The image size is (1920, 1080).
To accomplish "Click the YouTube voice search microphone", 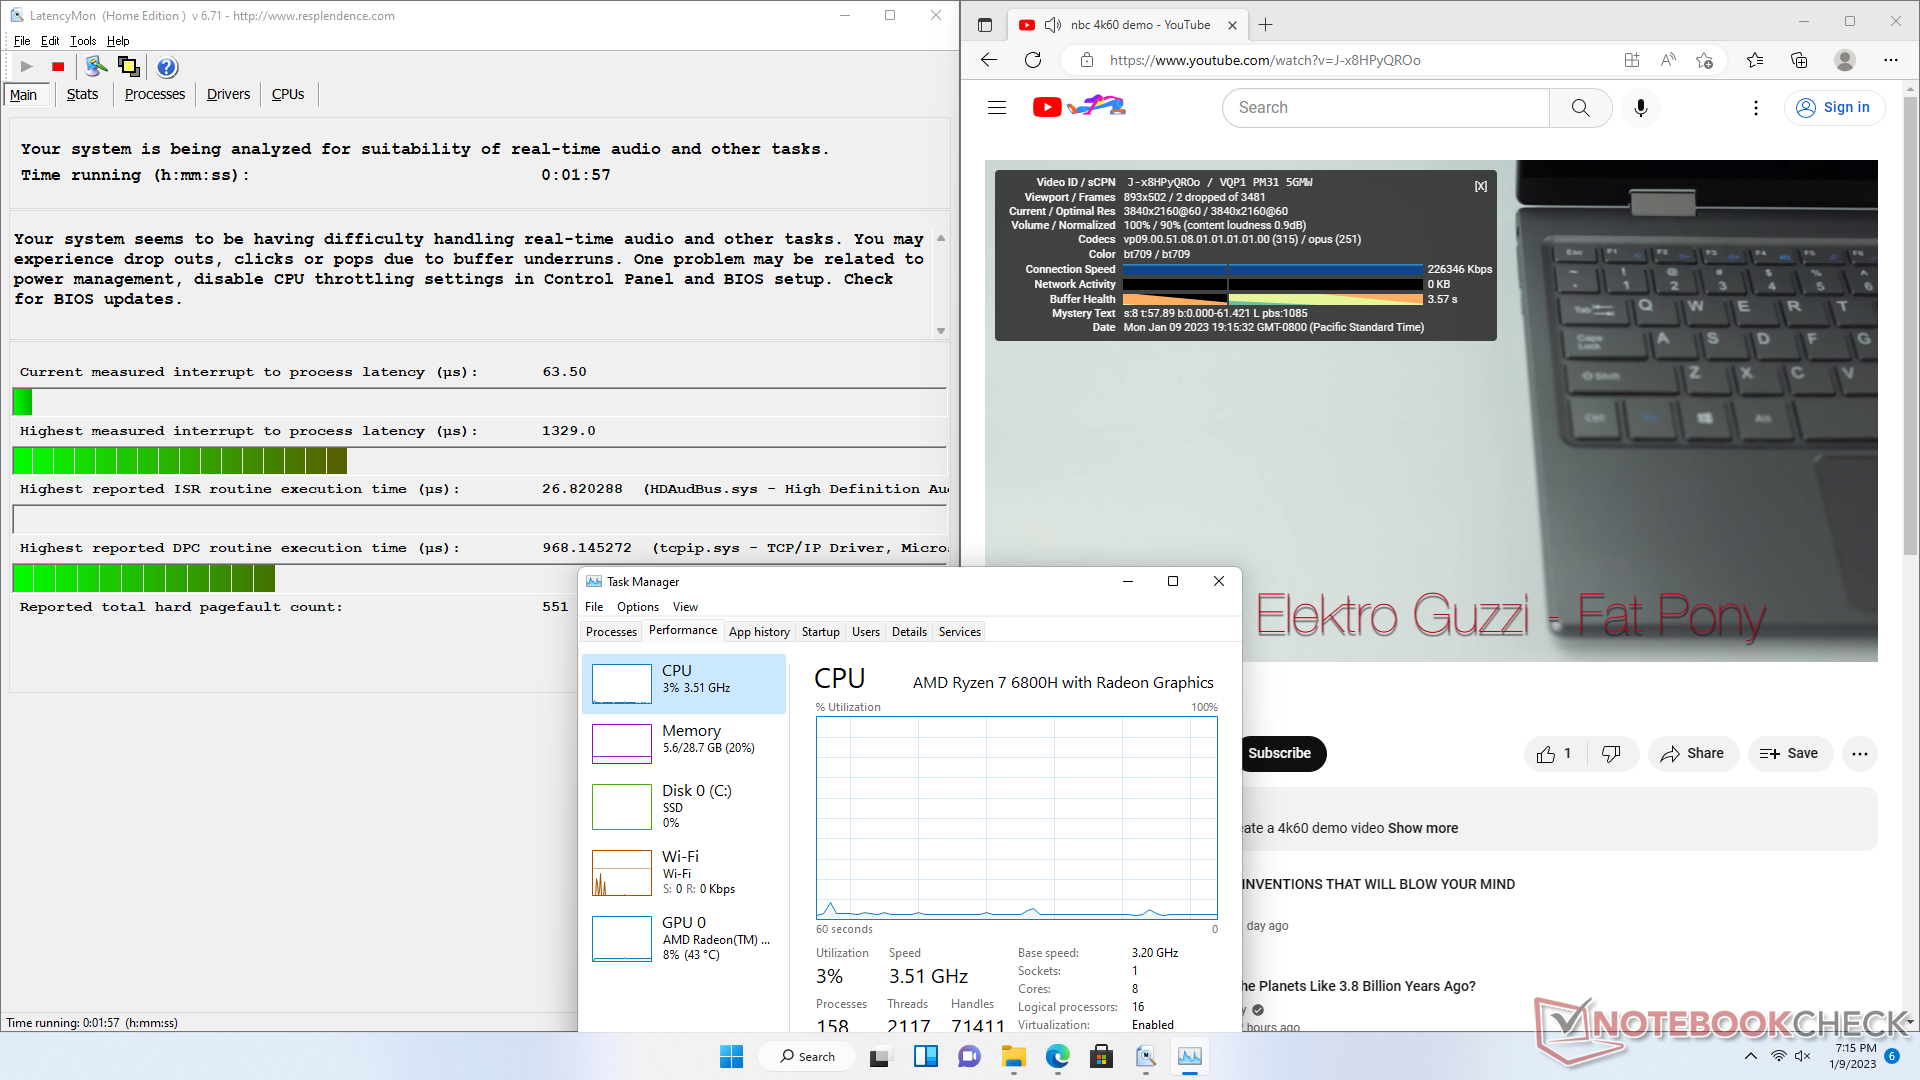I will click(1641, 107).
